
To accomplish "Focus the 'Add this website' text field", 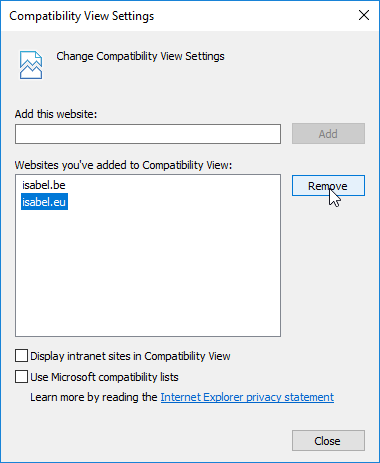I will tap(148, 134).
